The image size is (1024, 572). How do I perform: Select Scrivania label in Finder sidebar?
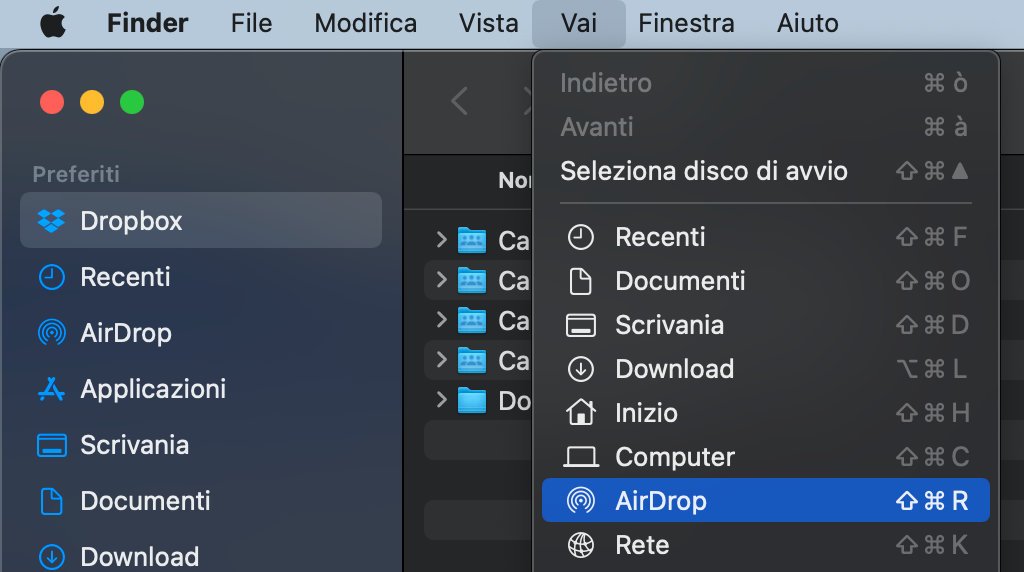(x=135, y=445)
